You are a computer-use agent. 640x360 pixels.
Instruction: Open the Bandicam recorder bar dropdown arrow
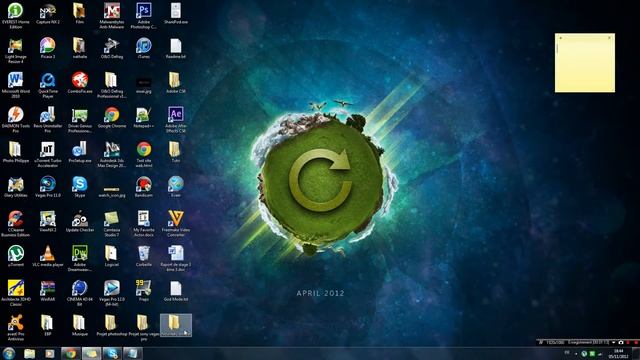pyautogui.click(x=613, y=342)
